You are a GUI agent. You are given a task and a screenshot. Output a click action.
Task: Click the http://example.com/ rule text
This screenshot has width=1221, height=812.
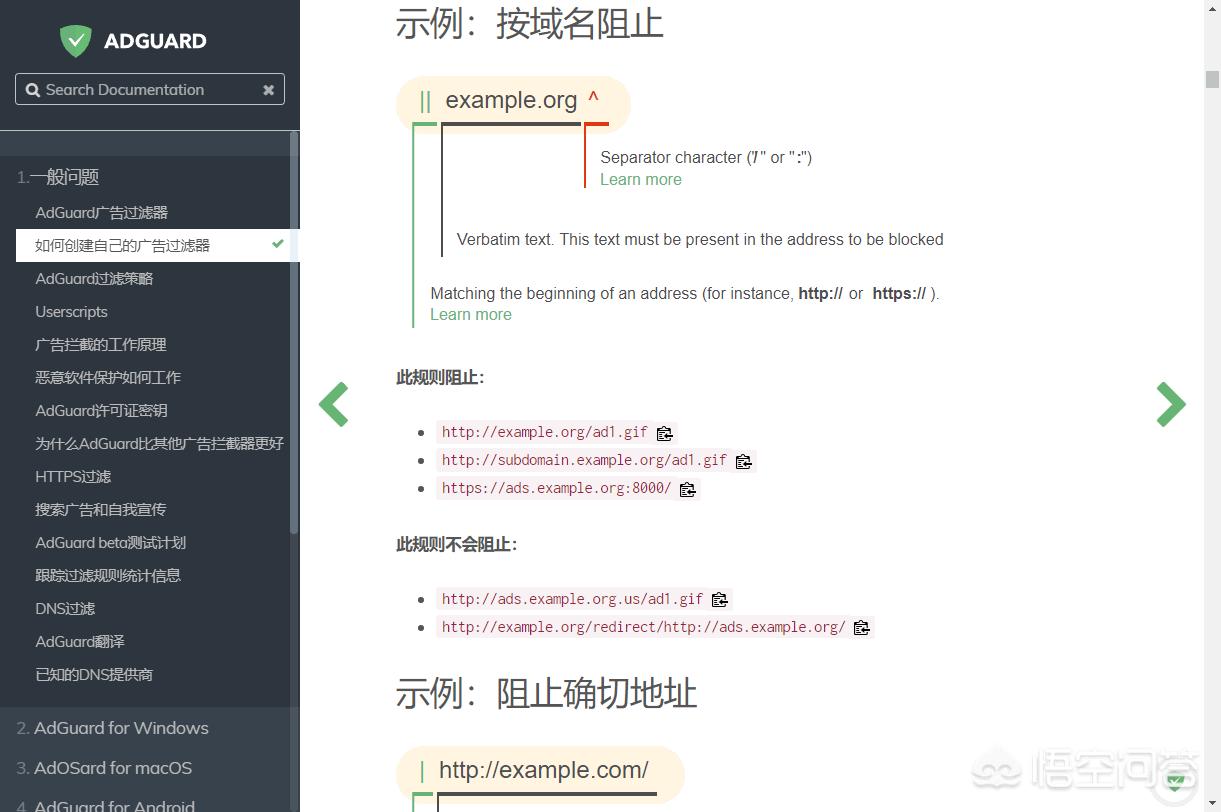tap(544, 770)
